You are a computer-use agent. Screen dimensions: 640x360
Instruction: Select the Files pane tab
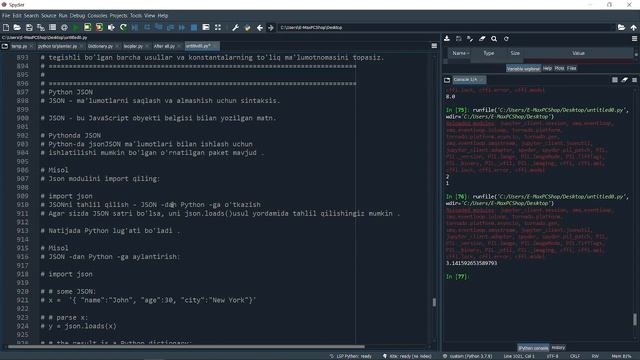click(571, 68)
